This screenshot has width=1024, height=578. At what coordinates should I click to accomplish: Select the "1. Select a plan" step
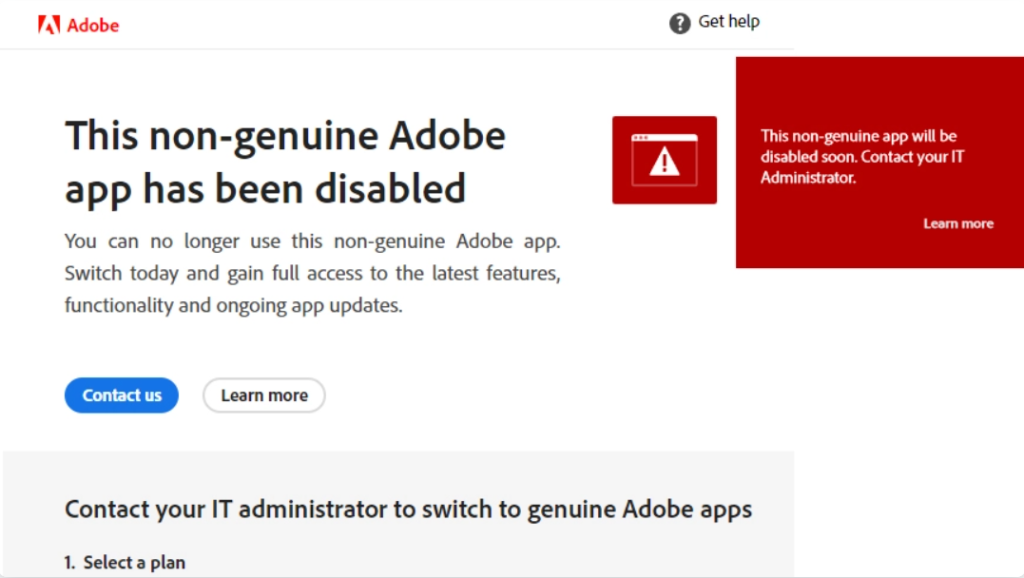125,562
